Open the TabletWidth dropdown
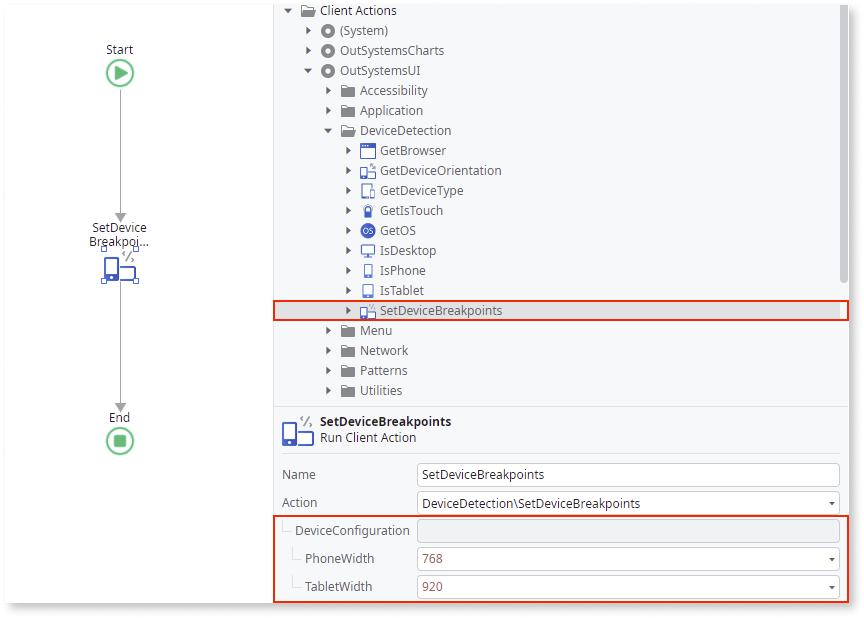The image size is (864, 618). pyautogui.click(x=831, y=586)
